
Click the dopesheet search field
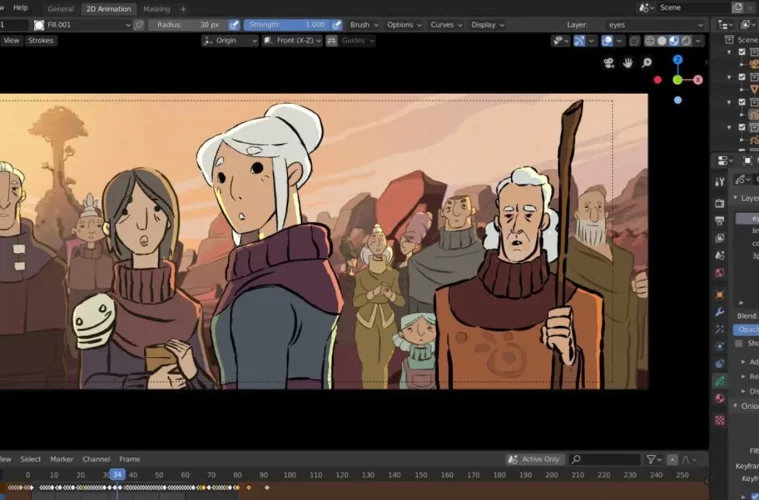coord(605,459)
